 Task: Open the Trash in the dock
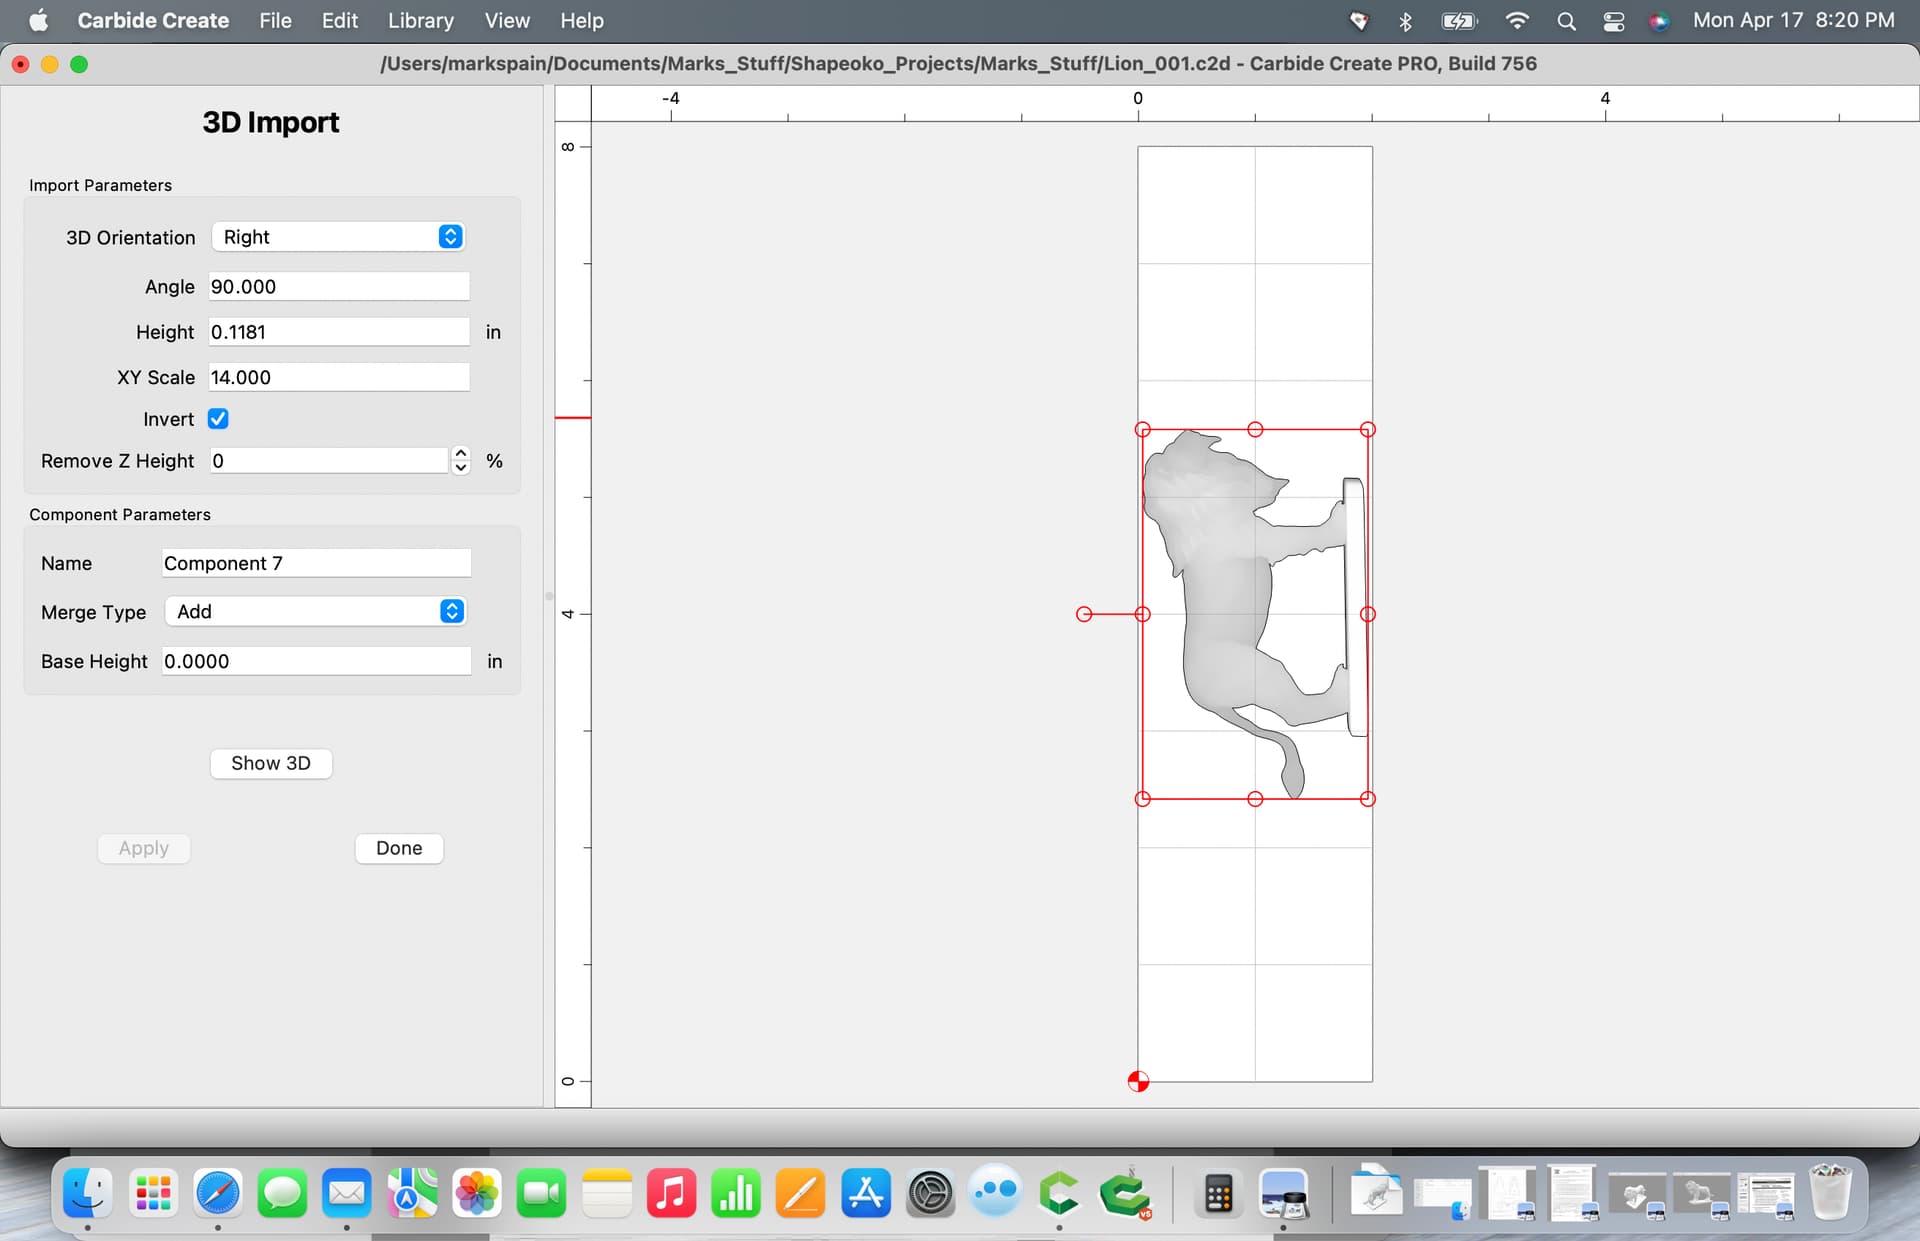[1830, 1191]
